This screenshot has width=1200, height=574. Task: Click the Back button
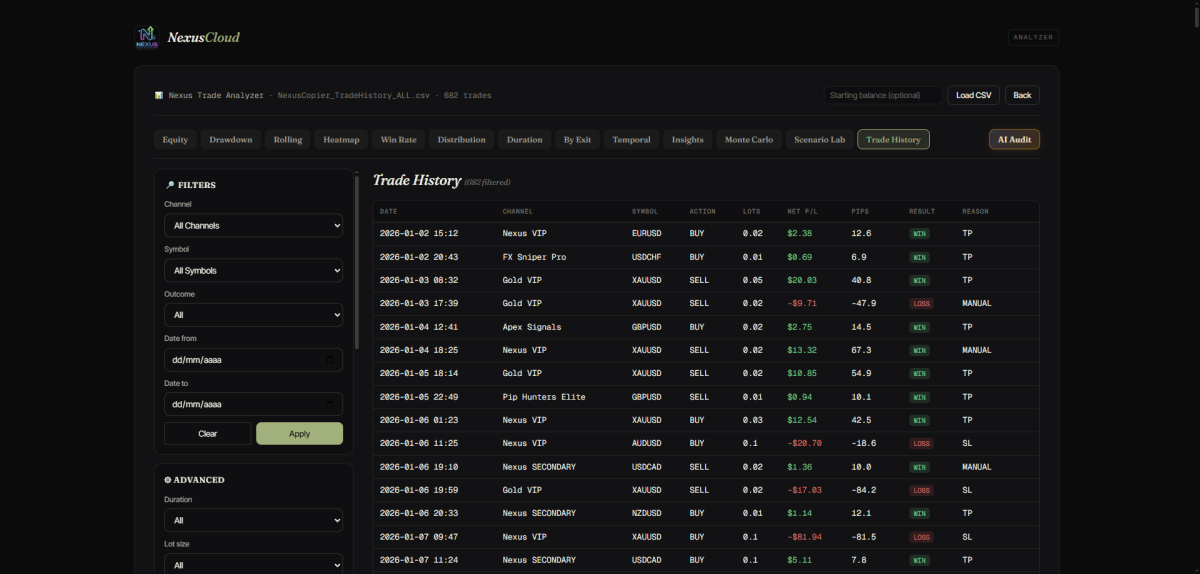[x=1022, y=95]
